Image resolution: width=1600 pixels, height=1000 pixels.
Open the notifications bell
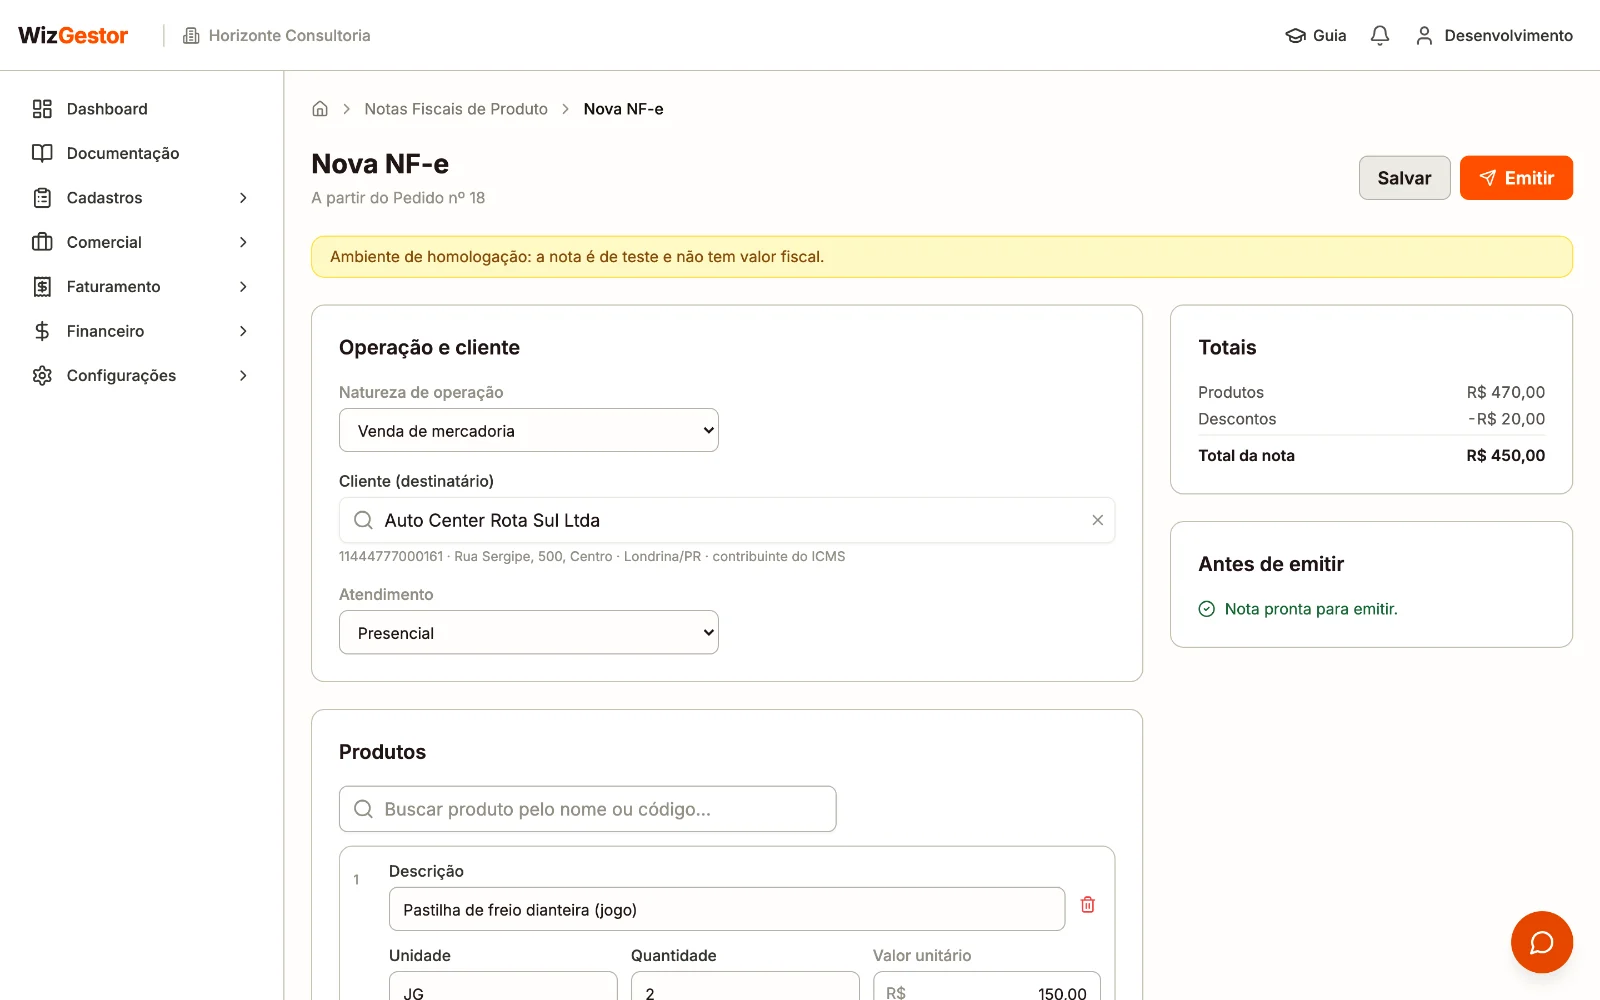pos(1380,35)
